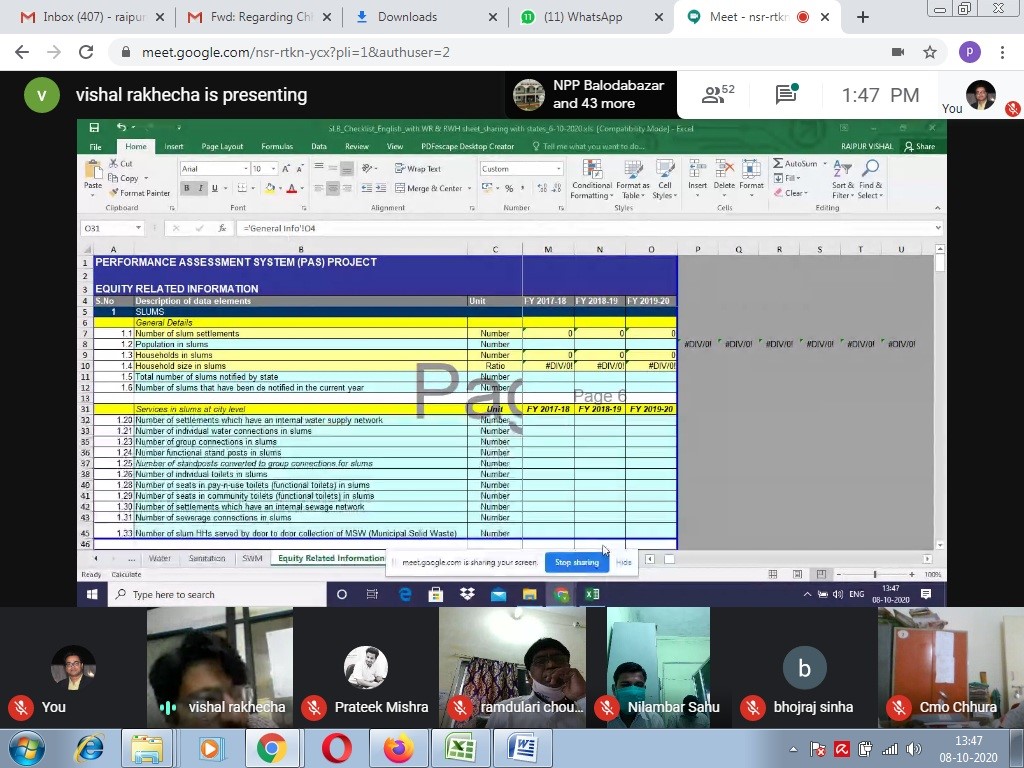1024x768 pixels.
Task: Click Format Painter in the Excel ribbon
Action: point(139,193)
